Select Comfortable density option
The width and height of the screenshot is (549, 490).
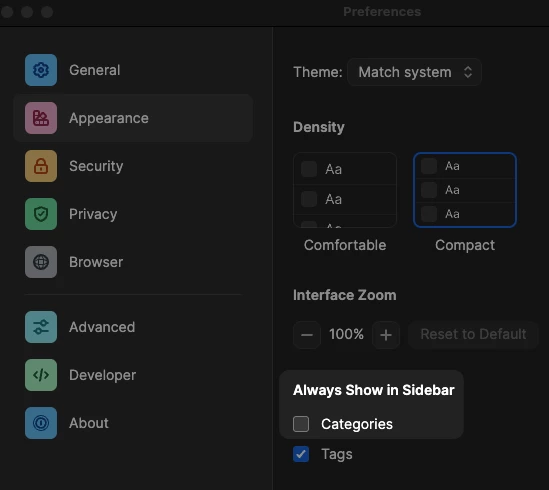(x=345, y=190)
